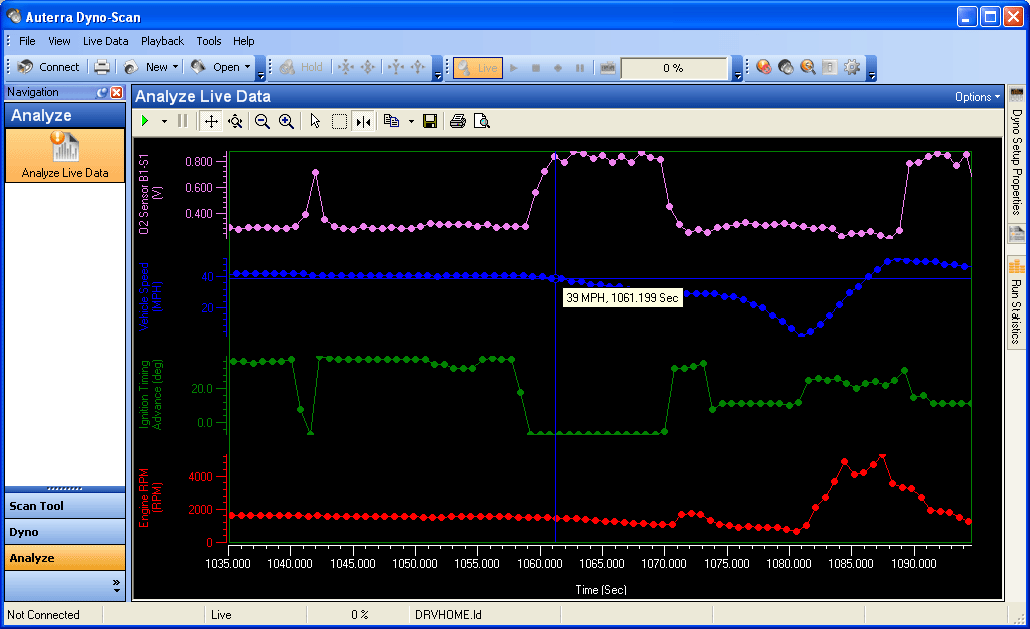Copy the chart to the clipboard

392,121
